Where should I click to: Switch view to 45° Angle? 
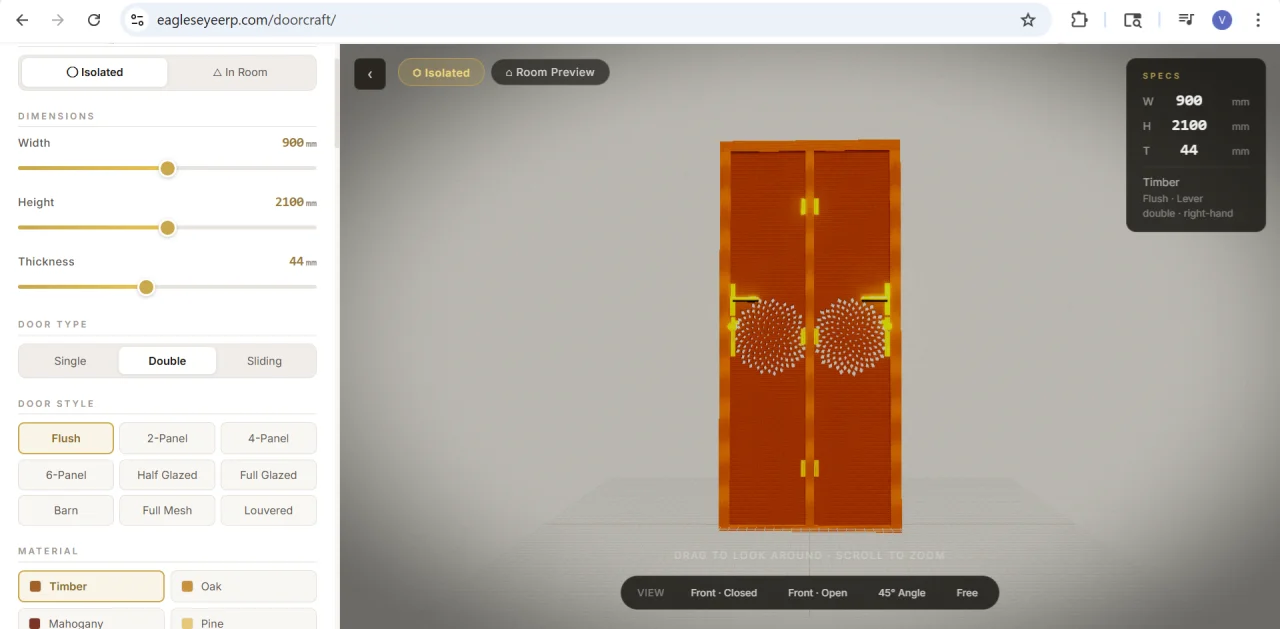coord(902,593)
